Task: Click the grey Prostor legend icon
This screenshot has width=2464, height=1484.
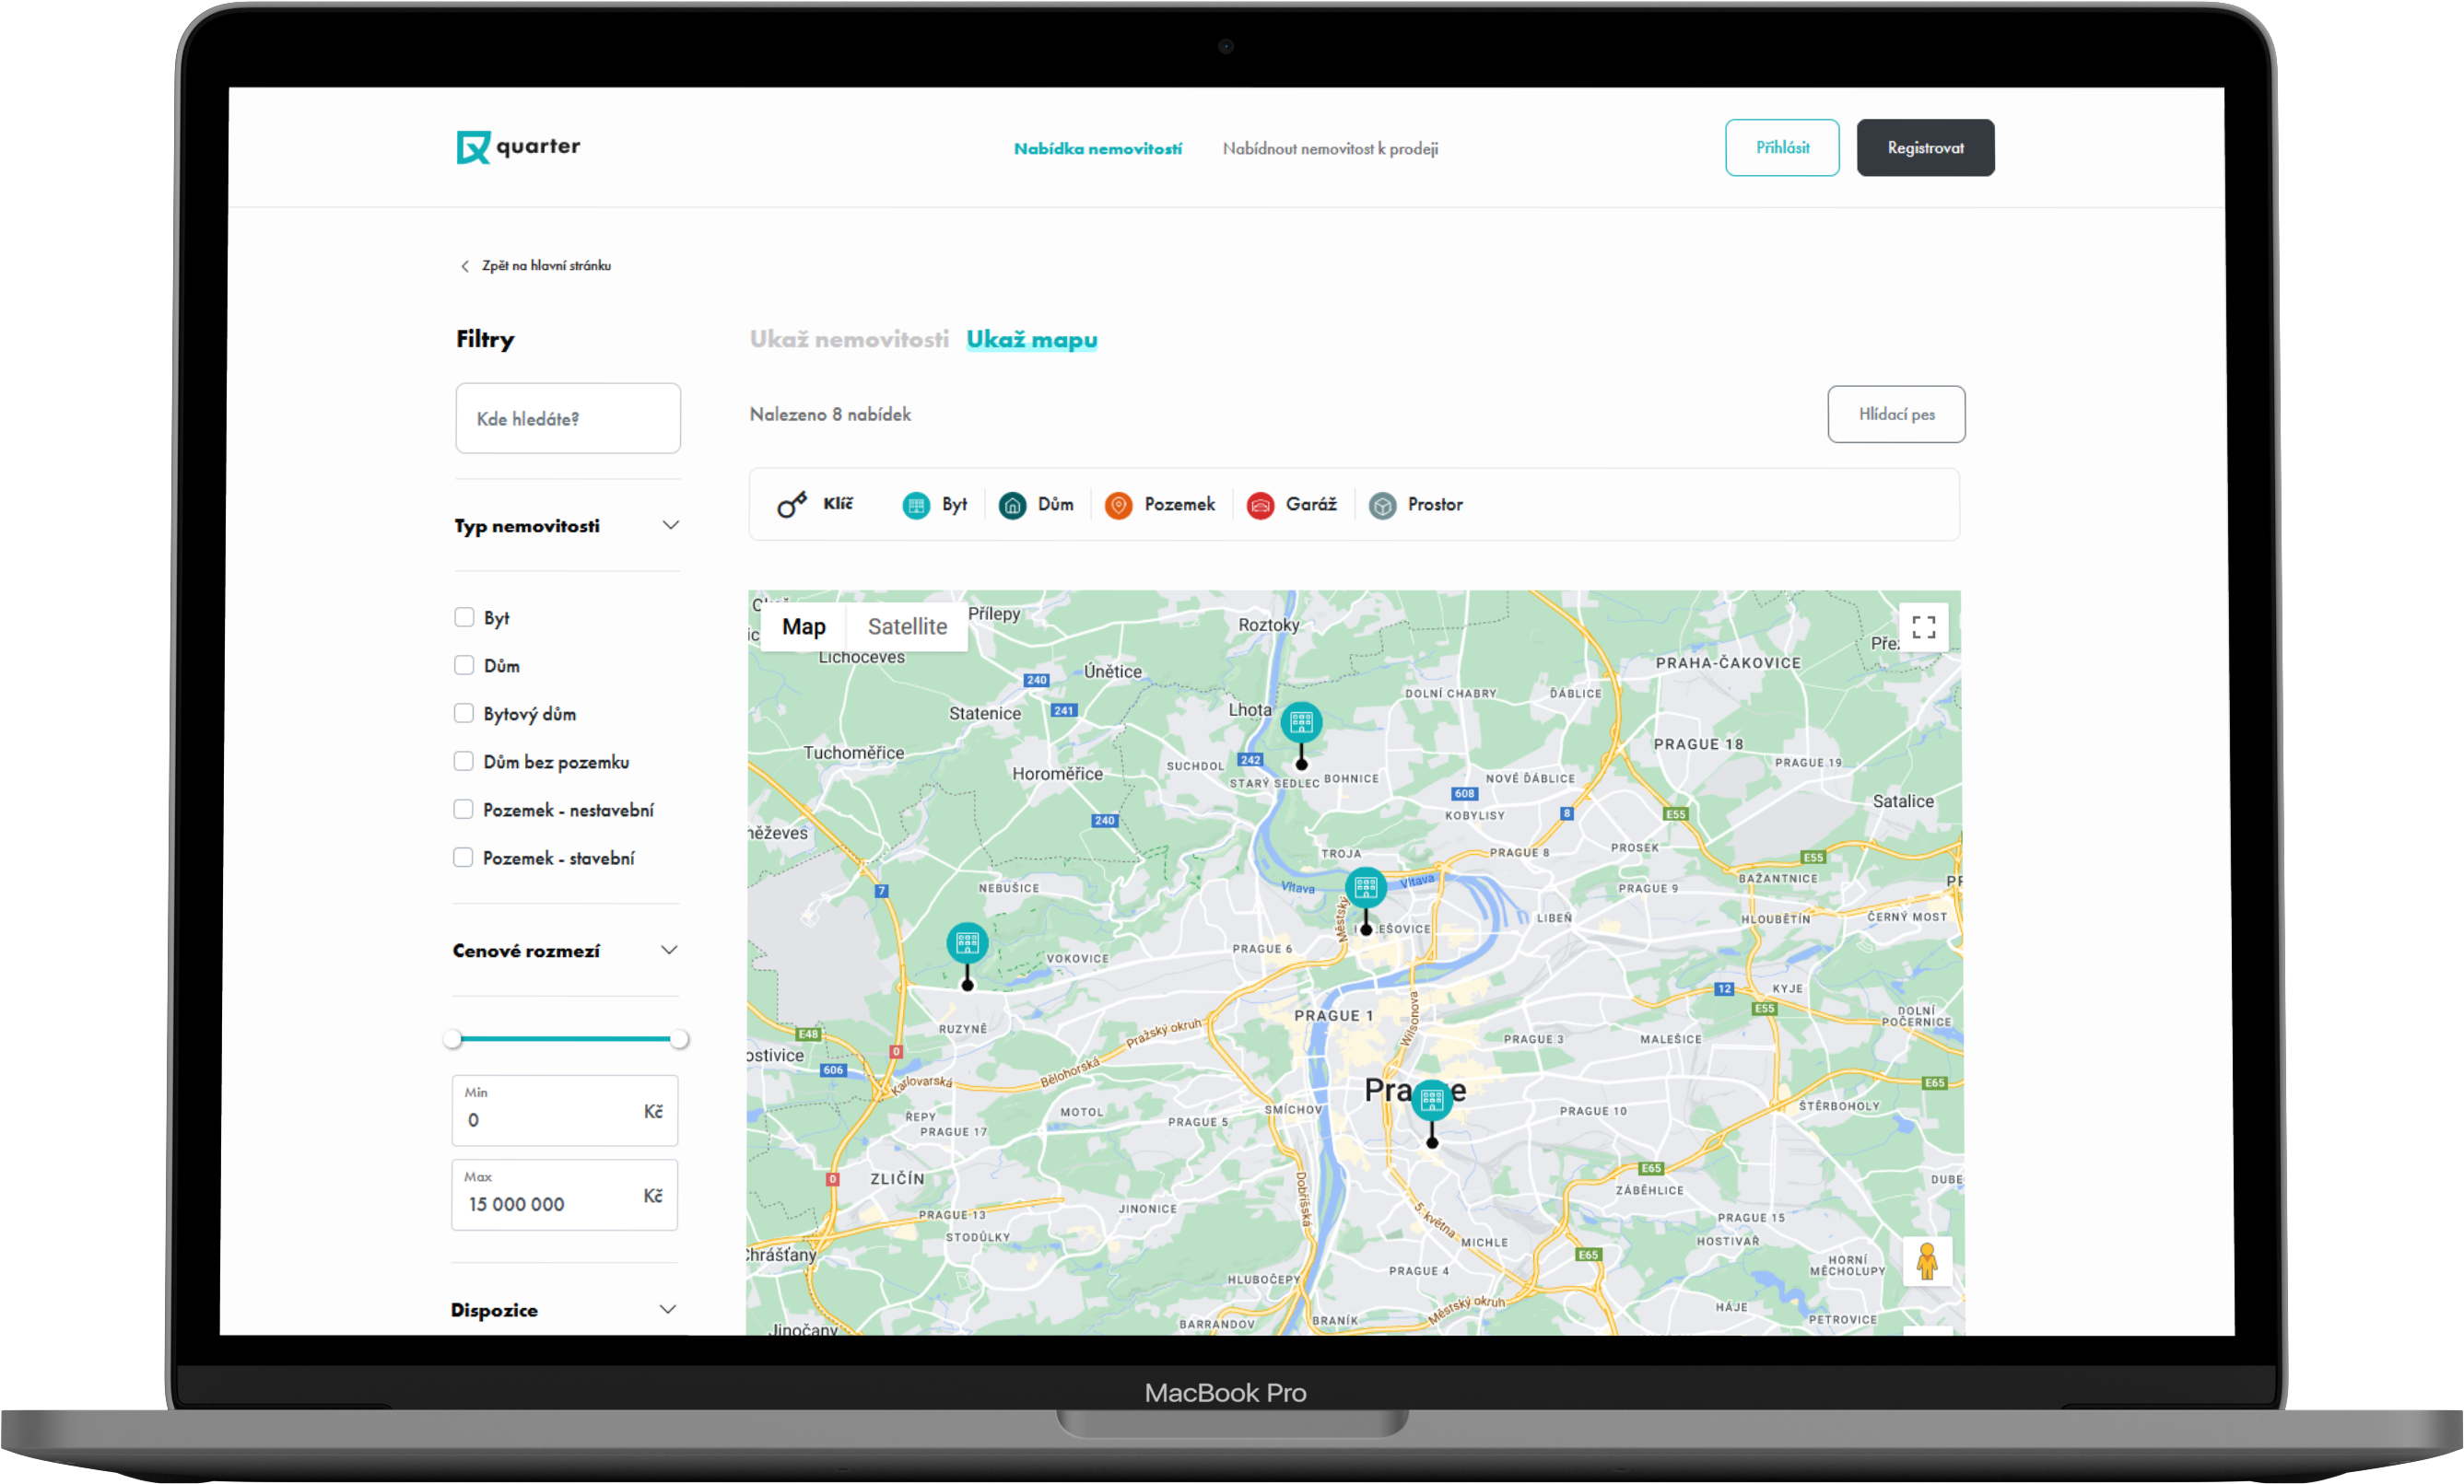Action: click(1382, 505)
